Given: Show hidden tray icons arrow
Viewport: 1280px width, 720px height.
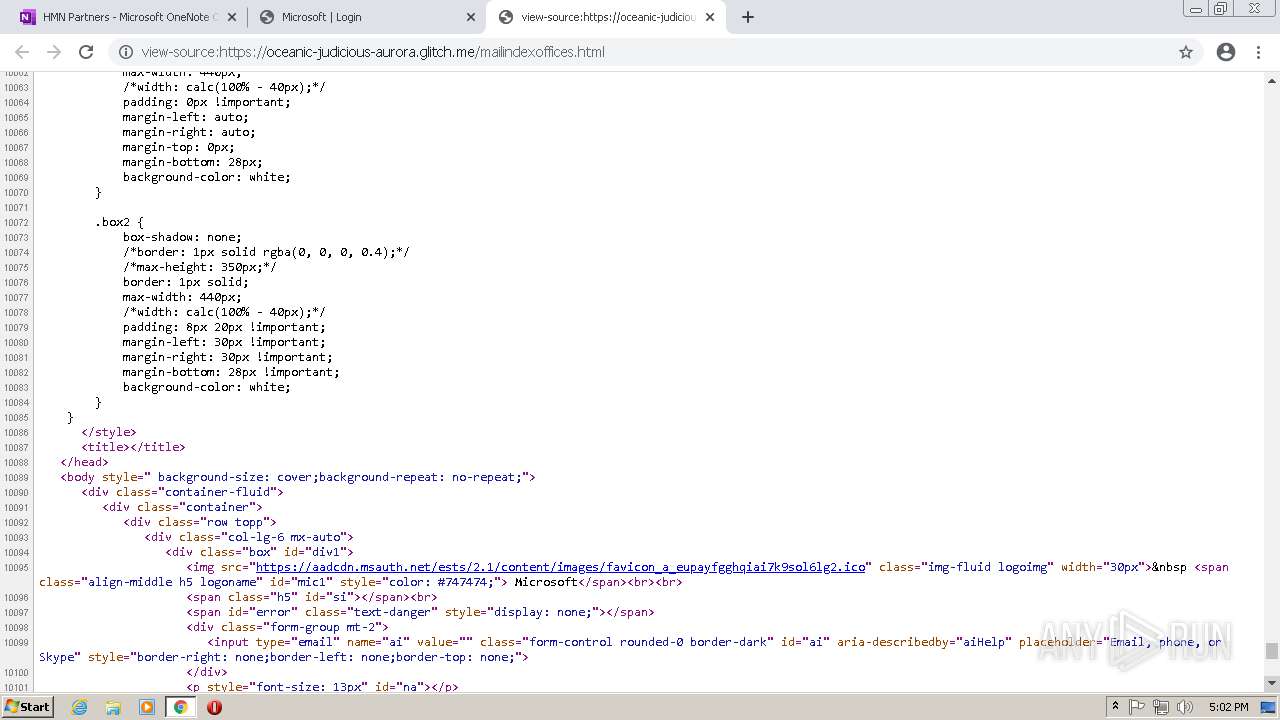Looking at the screenshot, I should (x=1116, y=707).
